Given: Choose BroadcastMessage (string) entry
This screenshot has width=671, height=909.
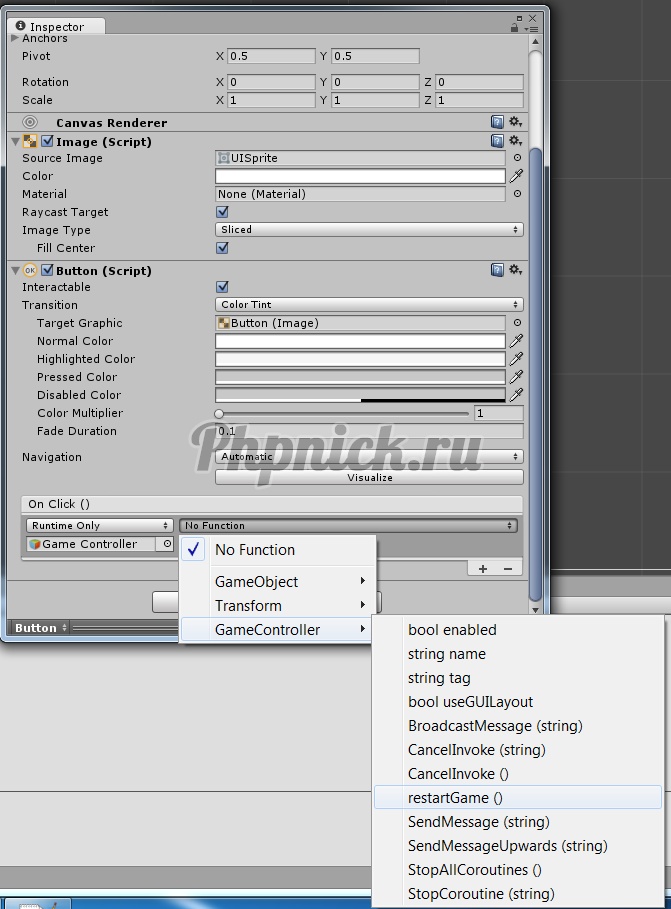Looking at the screenshot, I should [x=518, y=726].
